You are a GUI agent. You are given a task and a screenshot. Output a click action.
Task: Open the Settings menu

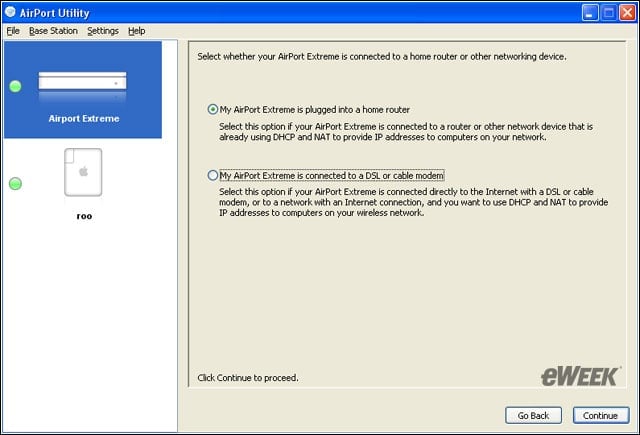coord(103,31)
